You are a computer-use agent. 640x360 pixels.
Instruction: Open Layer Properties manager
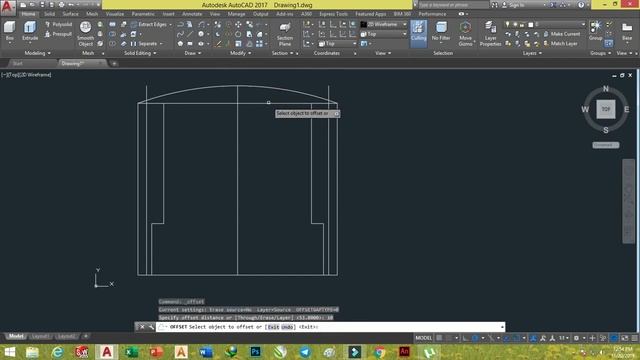pos(490,34)
